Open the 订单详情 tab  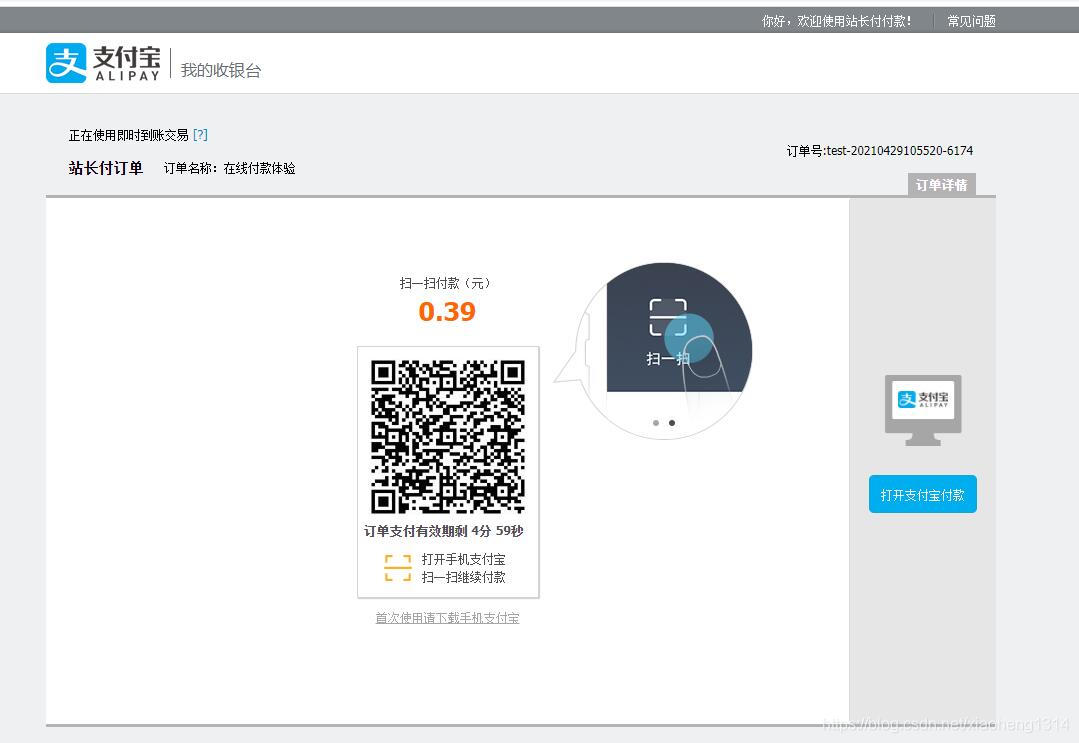941,185
